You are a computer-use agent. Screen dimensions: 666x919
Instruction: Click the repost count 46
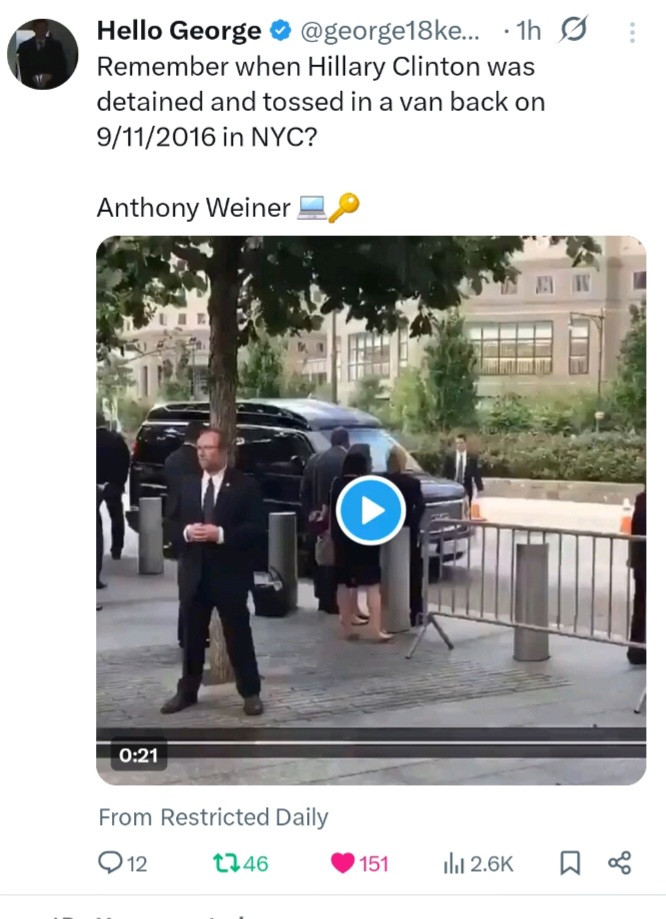click(256, 863)
